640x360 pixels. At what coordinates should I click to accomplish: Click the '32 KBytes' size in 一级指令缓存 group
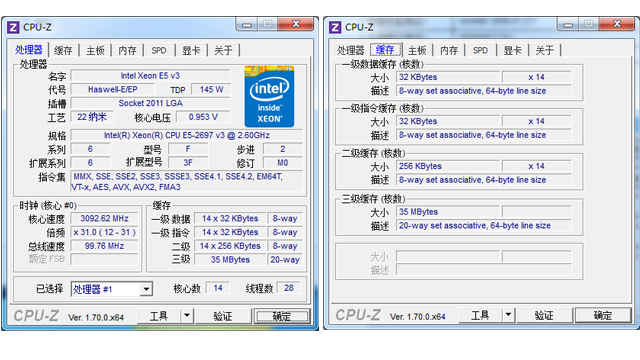click(448, 121)
